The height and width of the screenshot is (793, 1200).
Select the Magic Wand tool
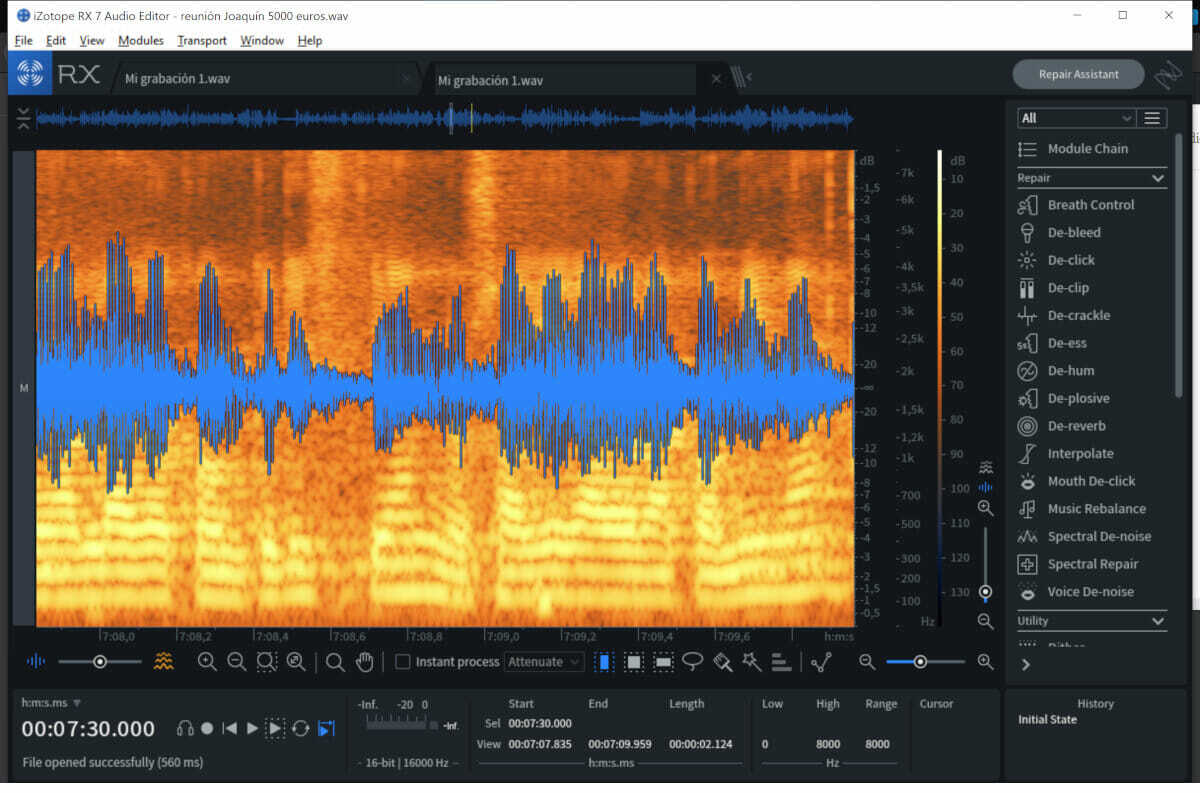click(x=752, y=662)
